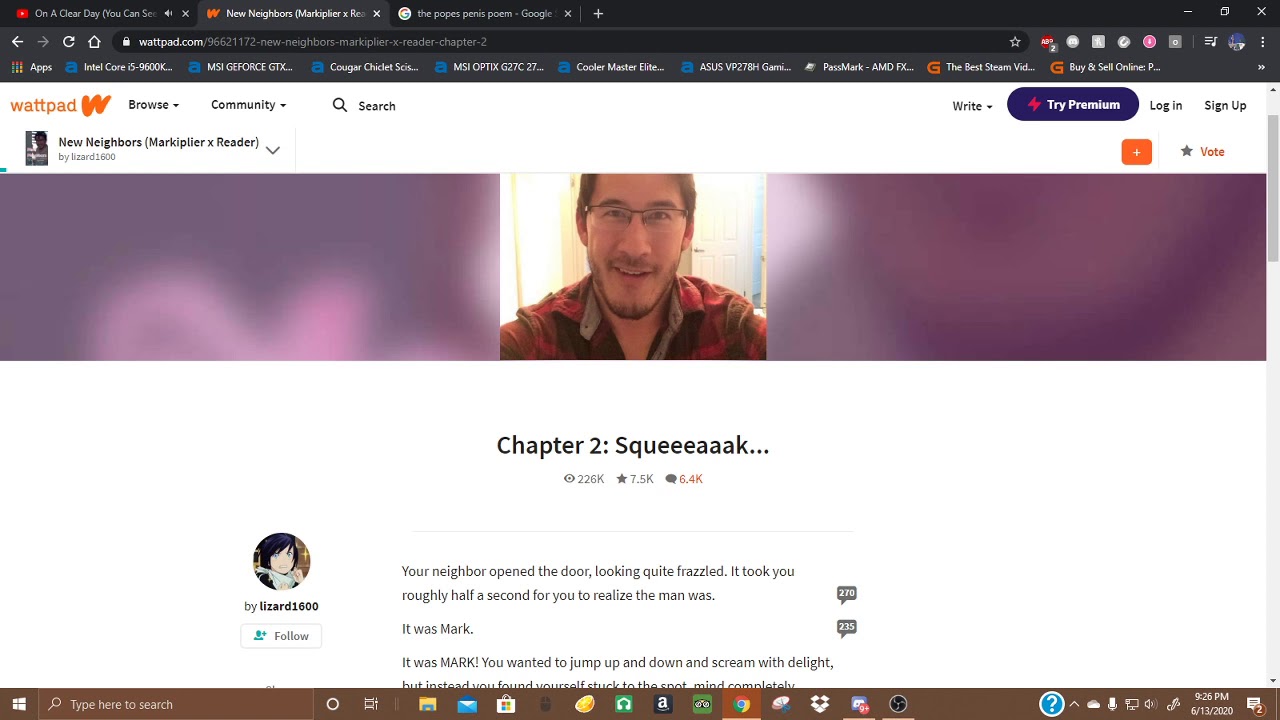1280x720 pixels.
Task: Open the Community menu
Action: pos(248,105)
